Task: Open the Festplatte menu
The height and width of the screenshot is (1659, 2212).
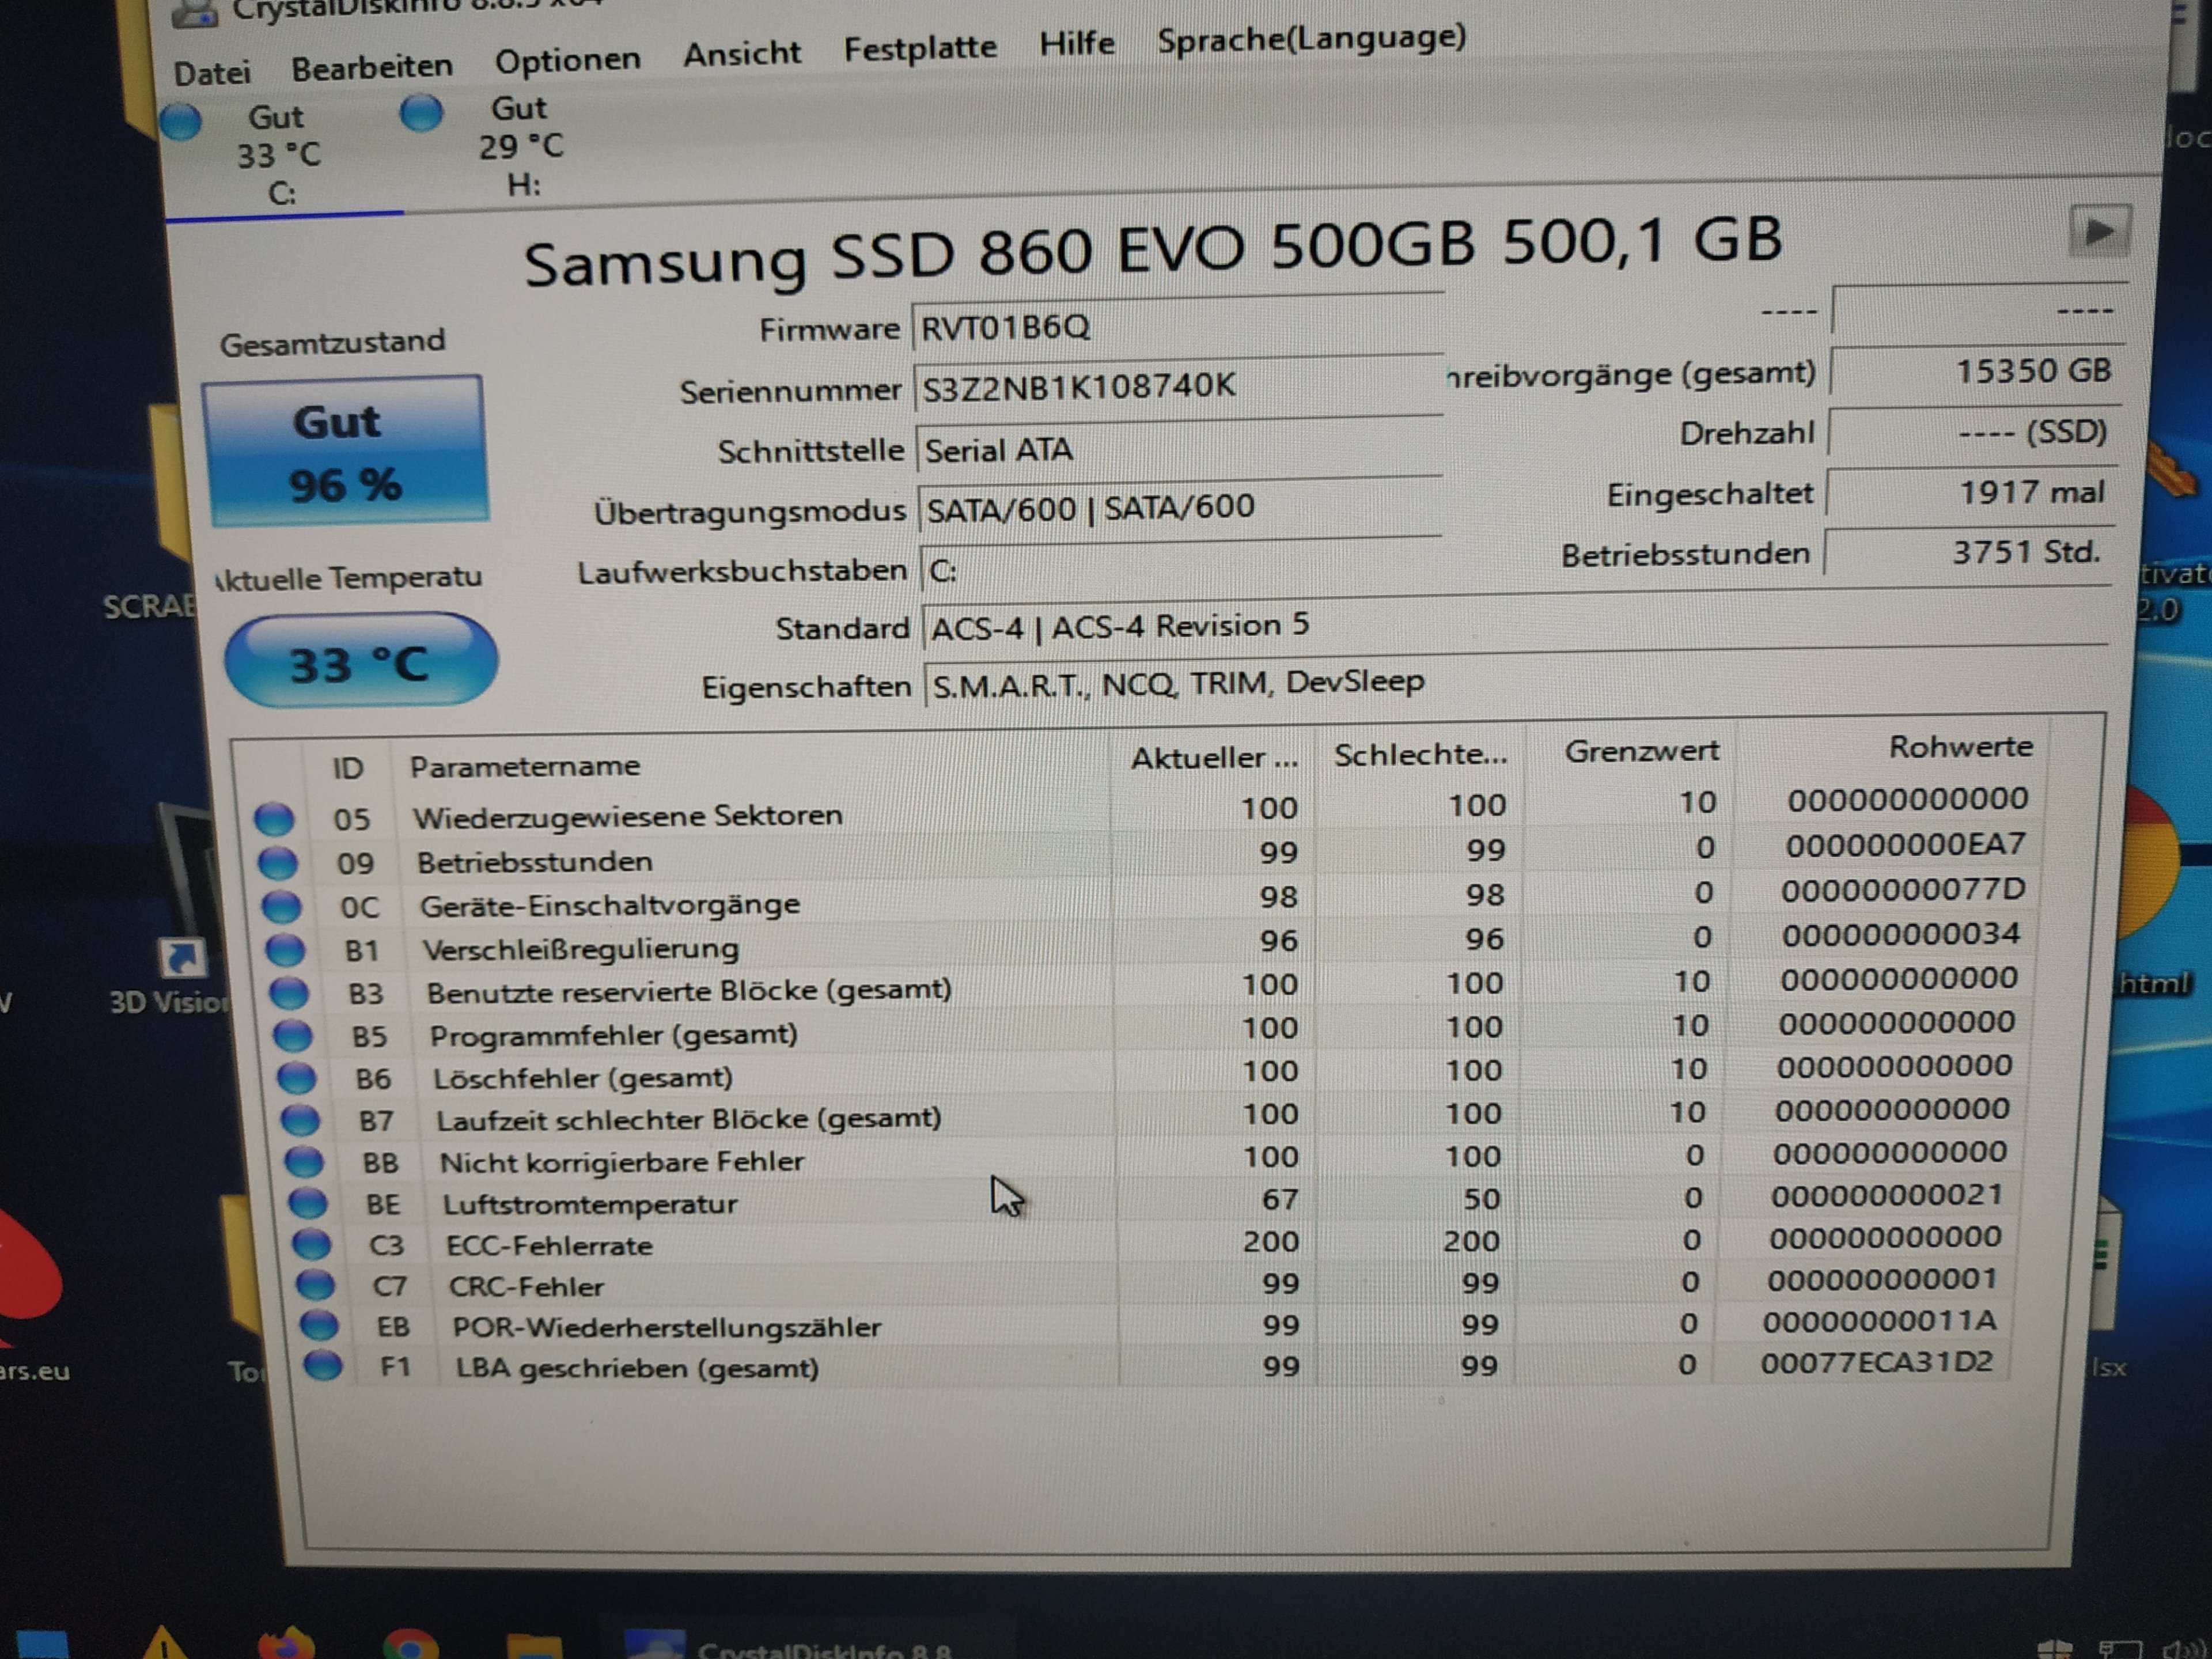Action: 919,48
